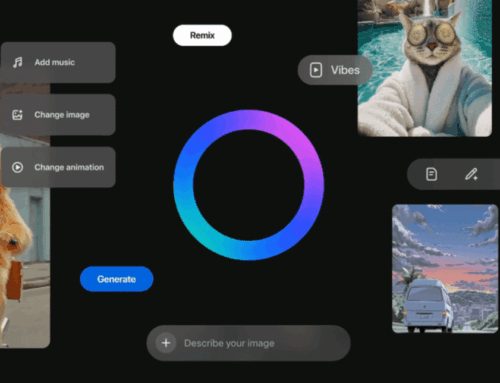
Task: Click the blue Generate button
Action: click(x=116, y=279)
